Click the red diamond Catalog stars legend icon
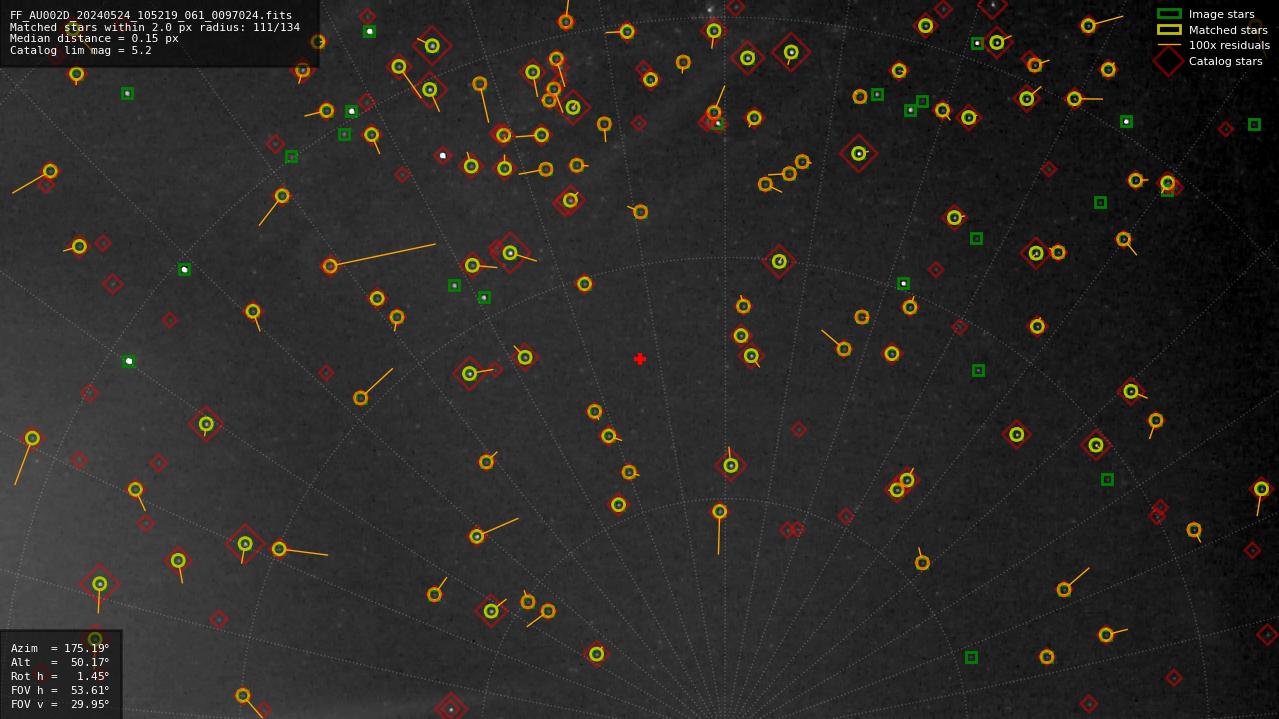Screen dimensions: 1279x719 pos(1169,61)
